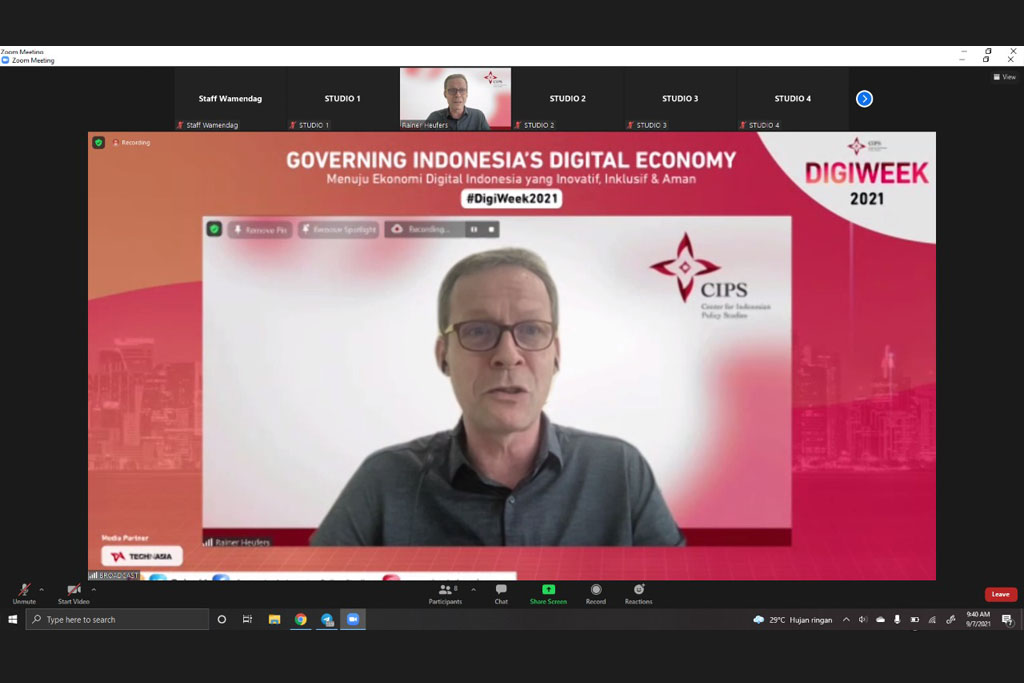Expand hidden system tray icons
The height and width of the screenshot is (683, 1024).
[846, 620]
